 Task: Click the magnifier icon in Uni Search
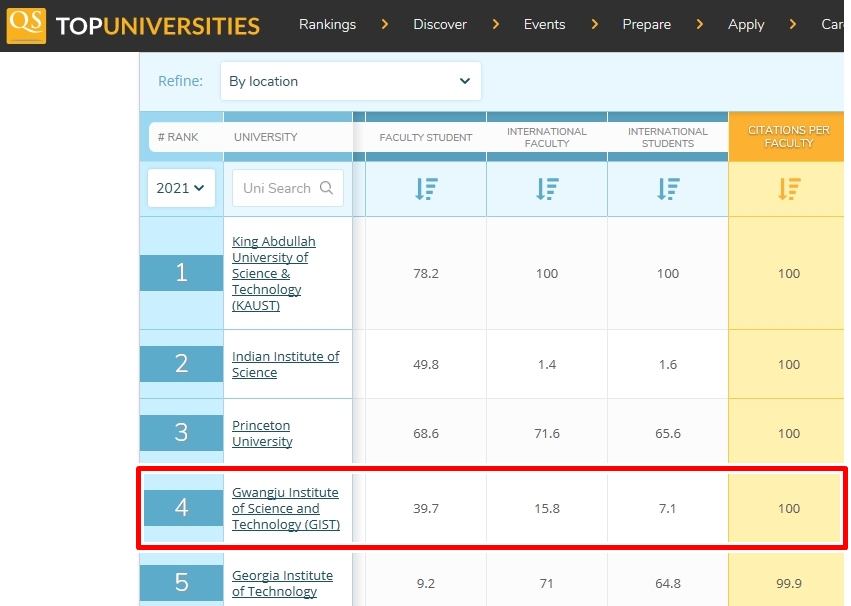coord(327,188)
